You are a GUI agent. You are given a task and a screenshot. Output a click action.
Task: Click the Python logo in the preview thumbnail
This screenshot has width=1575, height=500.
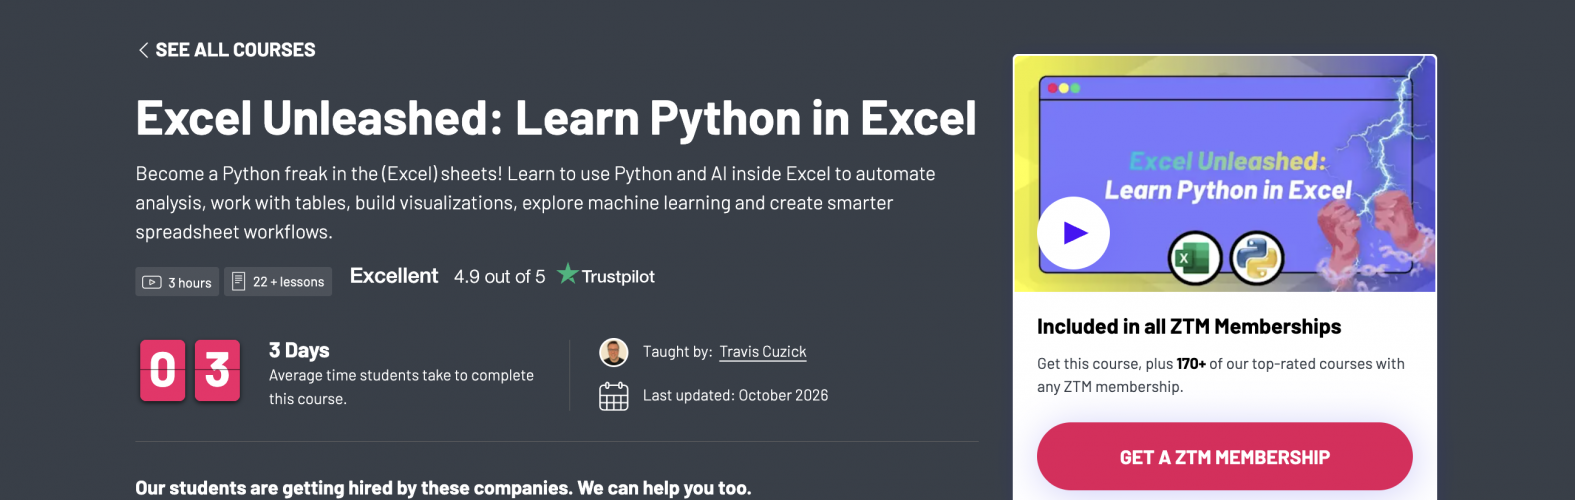(1257, 258)
